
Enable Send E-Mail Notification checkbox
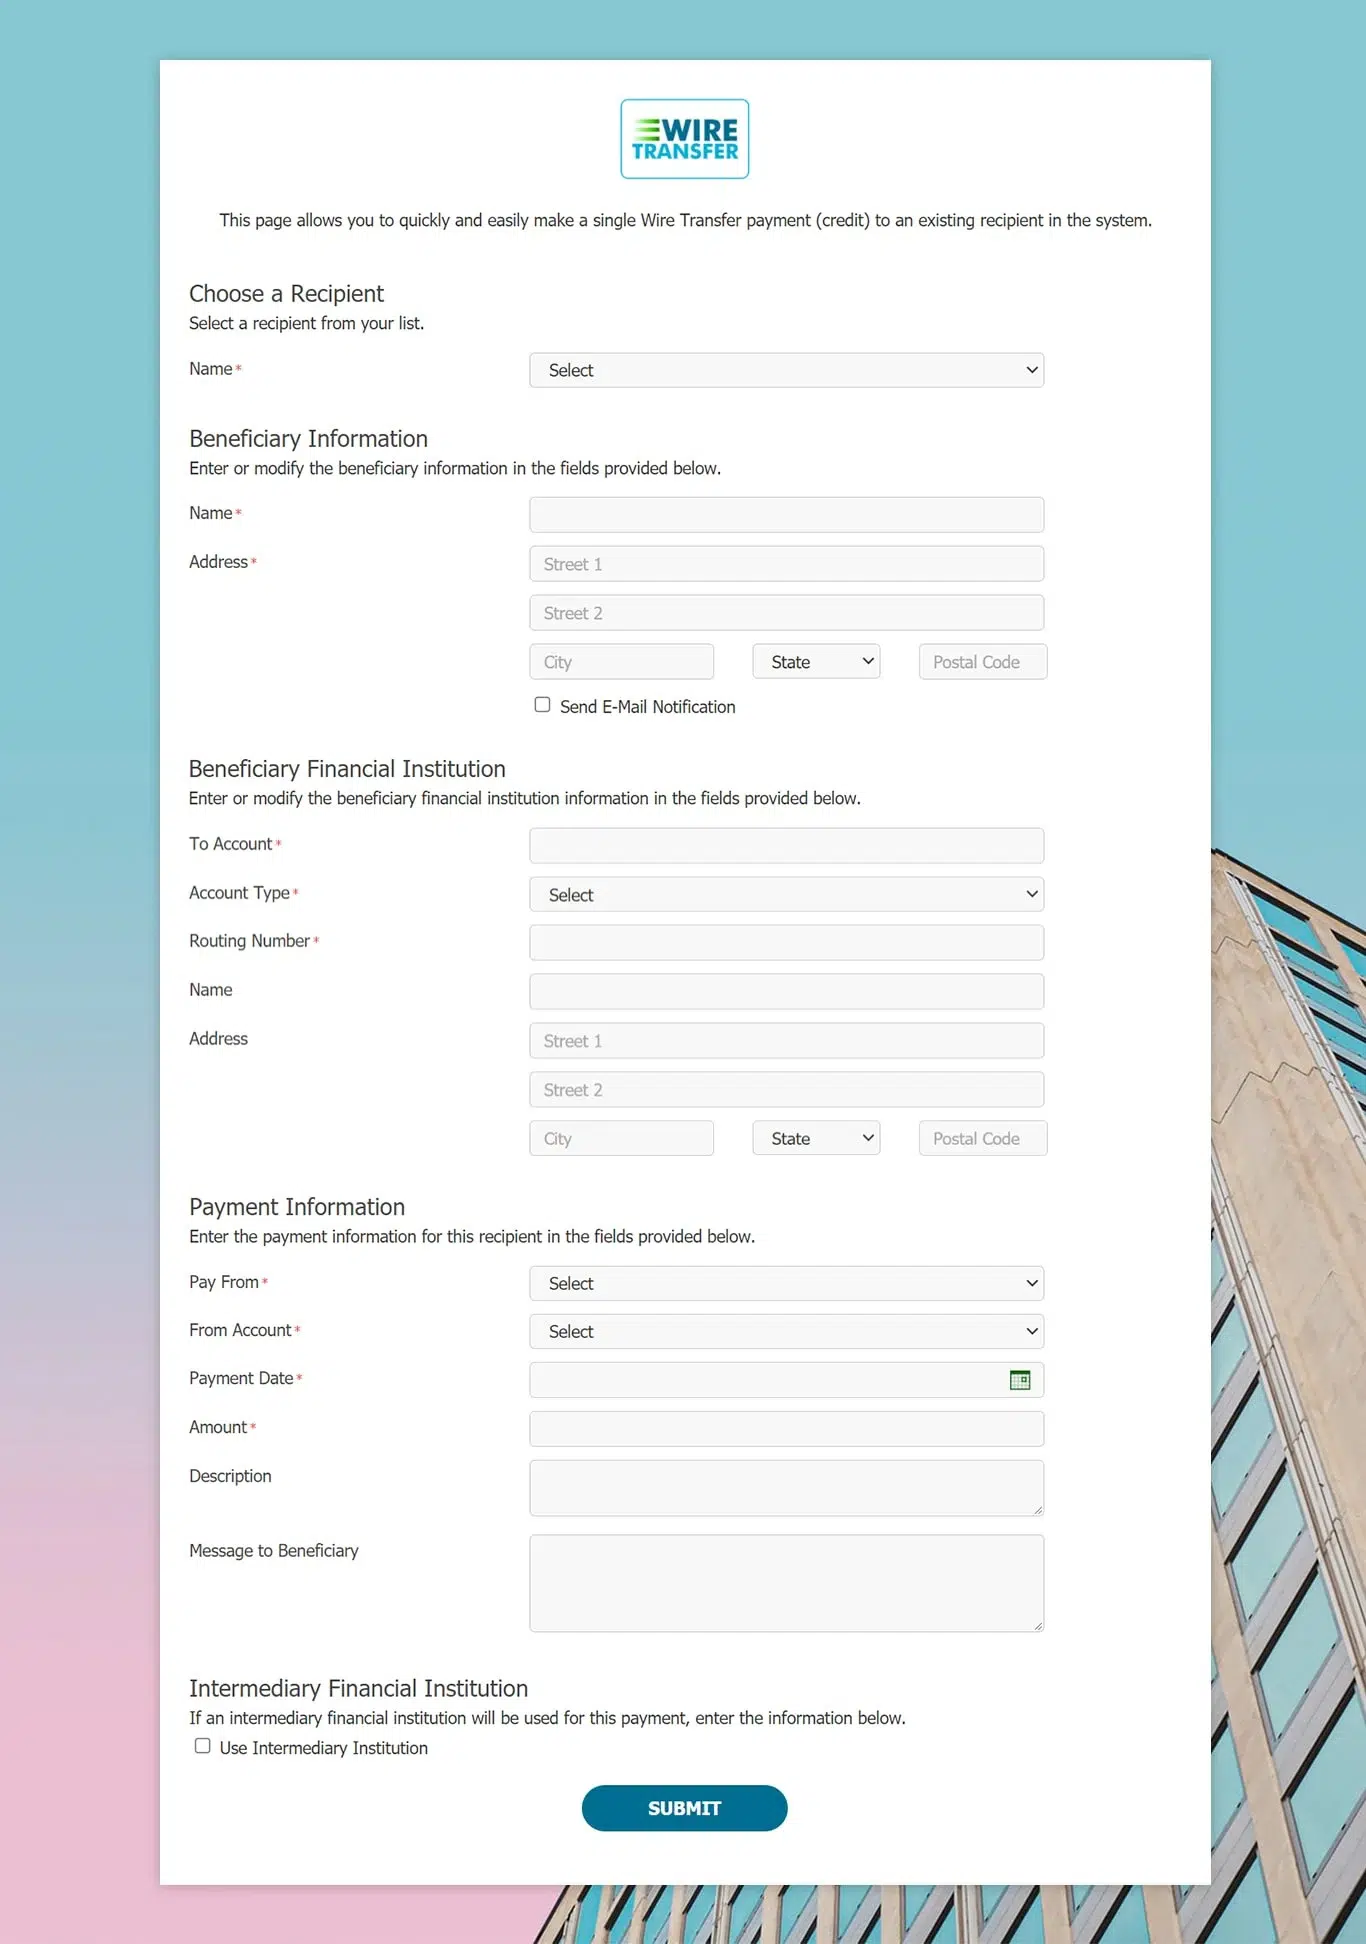542,705
